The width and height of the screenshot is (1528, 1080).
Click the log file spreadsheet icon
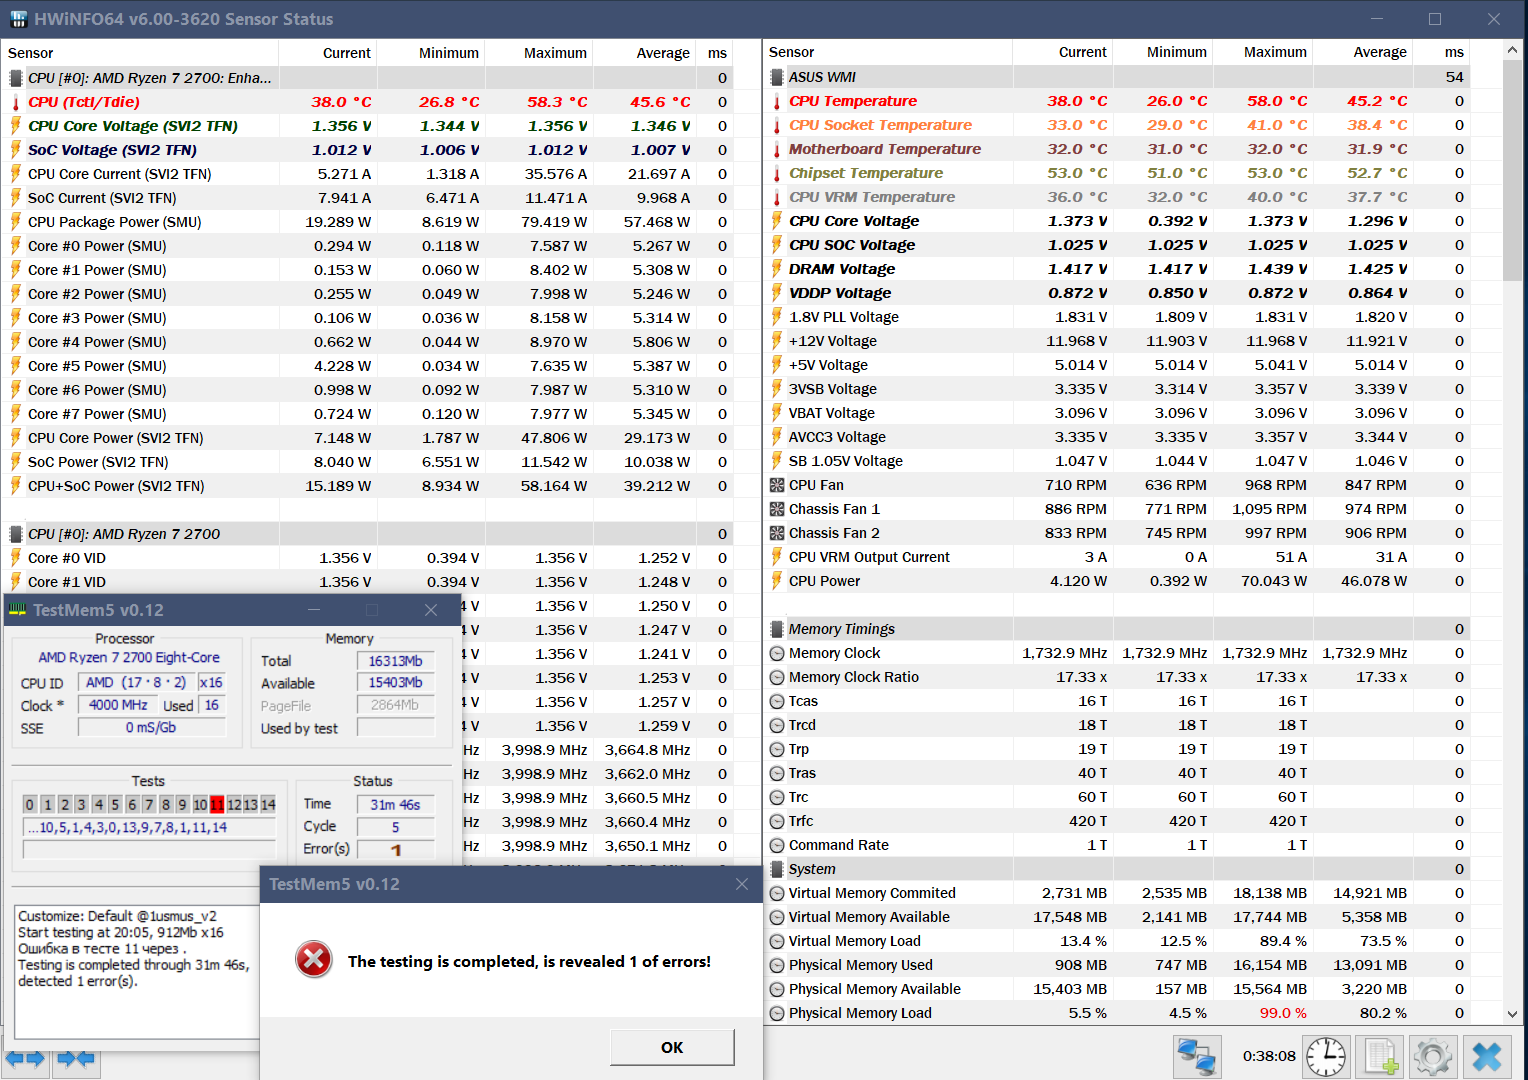coord(1381,1056)
